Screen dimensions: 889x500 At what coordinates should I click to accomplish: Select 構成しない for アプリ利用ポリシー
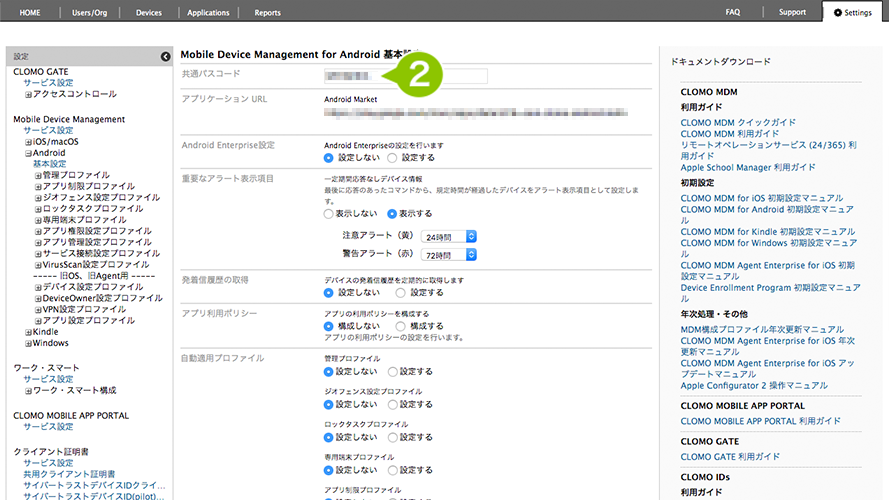coord(328,326)
